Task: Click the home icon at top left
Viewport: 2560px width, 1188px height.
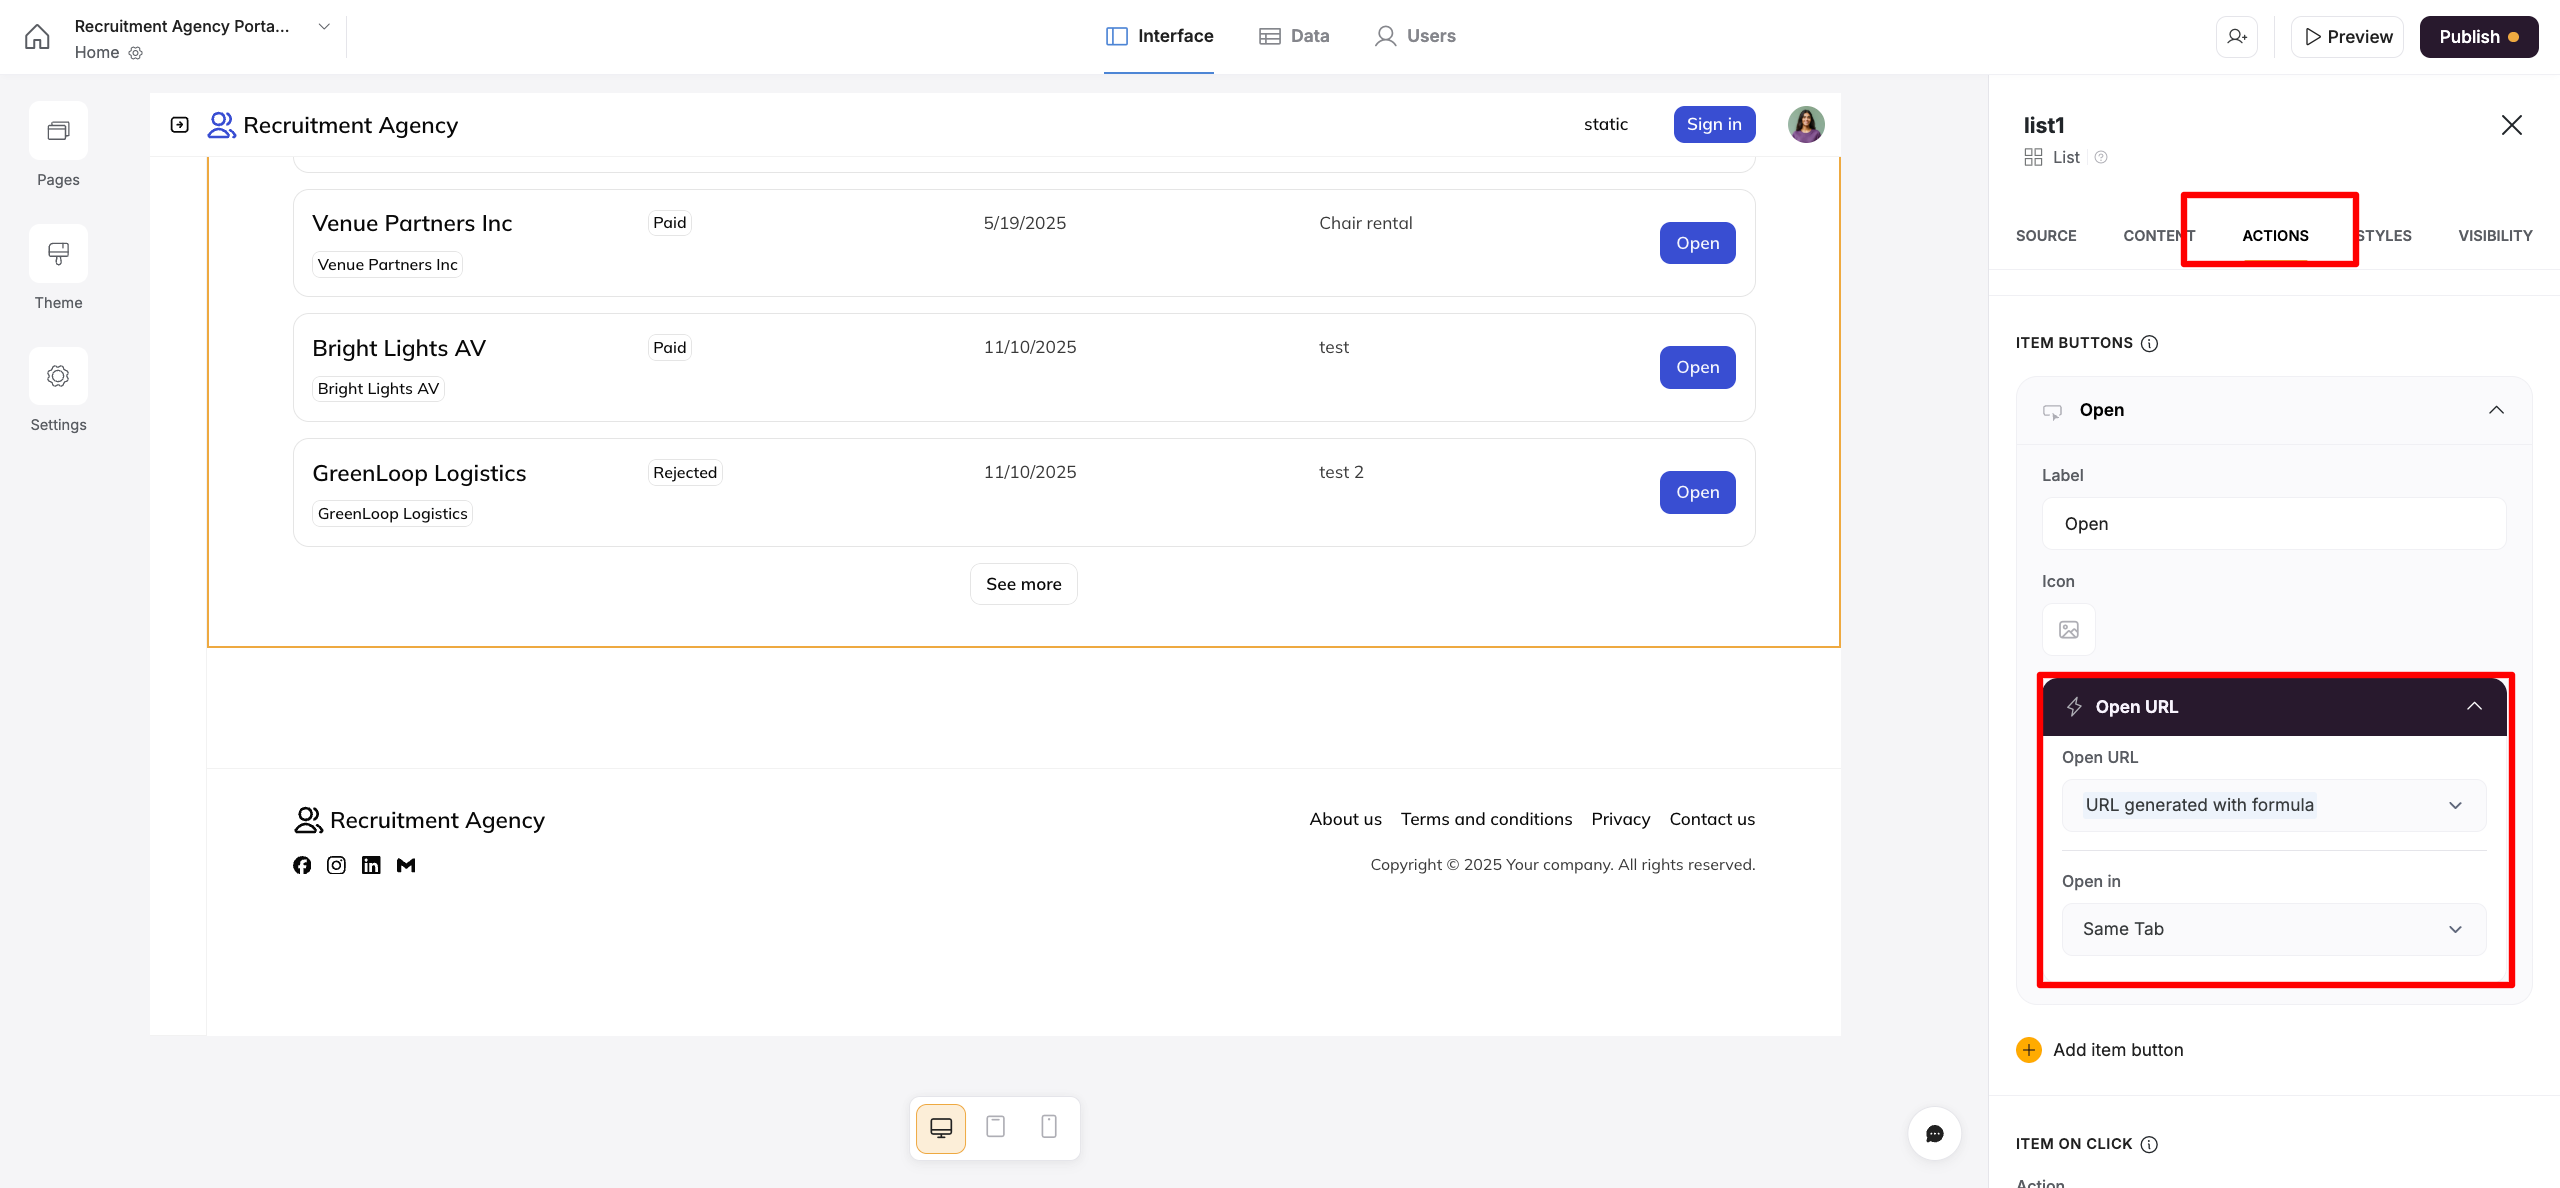Action: pyautogui.click(x=37, y=37)
